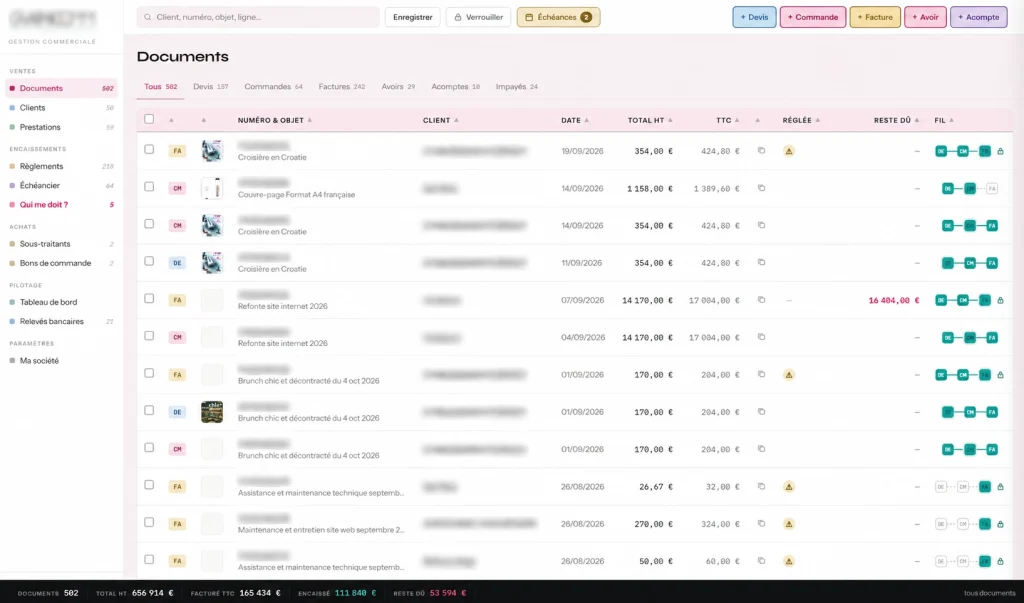
Task: Check the box for the 07/09/2026 Refonte invoice
Action: (149, 299)
